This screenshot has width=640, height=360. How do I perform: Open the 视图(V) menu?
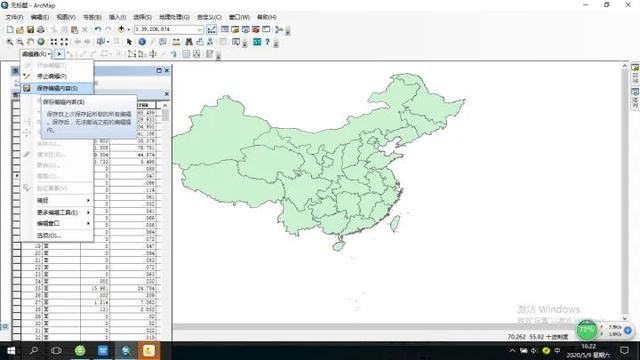[x=66, y=17]
